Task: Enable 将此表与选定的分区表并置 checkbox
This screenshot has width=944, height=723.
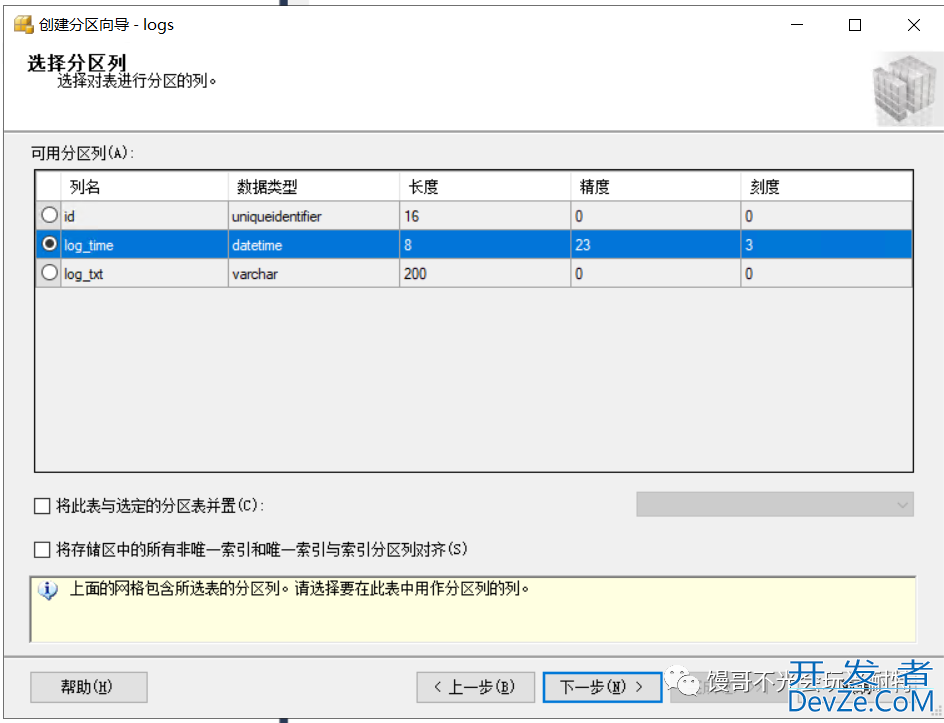Action: coord(42,506)
